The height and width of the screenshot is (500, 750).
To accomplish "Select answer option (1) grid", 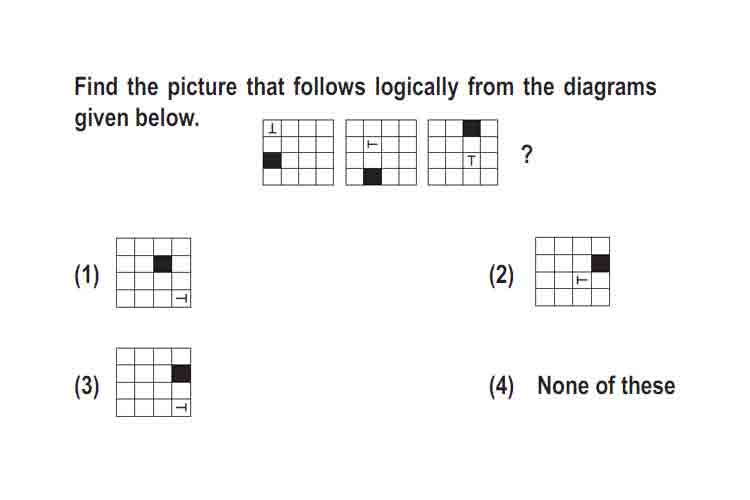I will point(154,273).
